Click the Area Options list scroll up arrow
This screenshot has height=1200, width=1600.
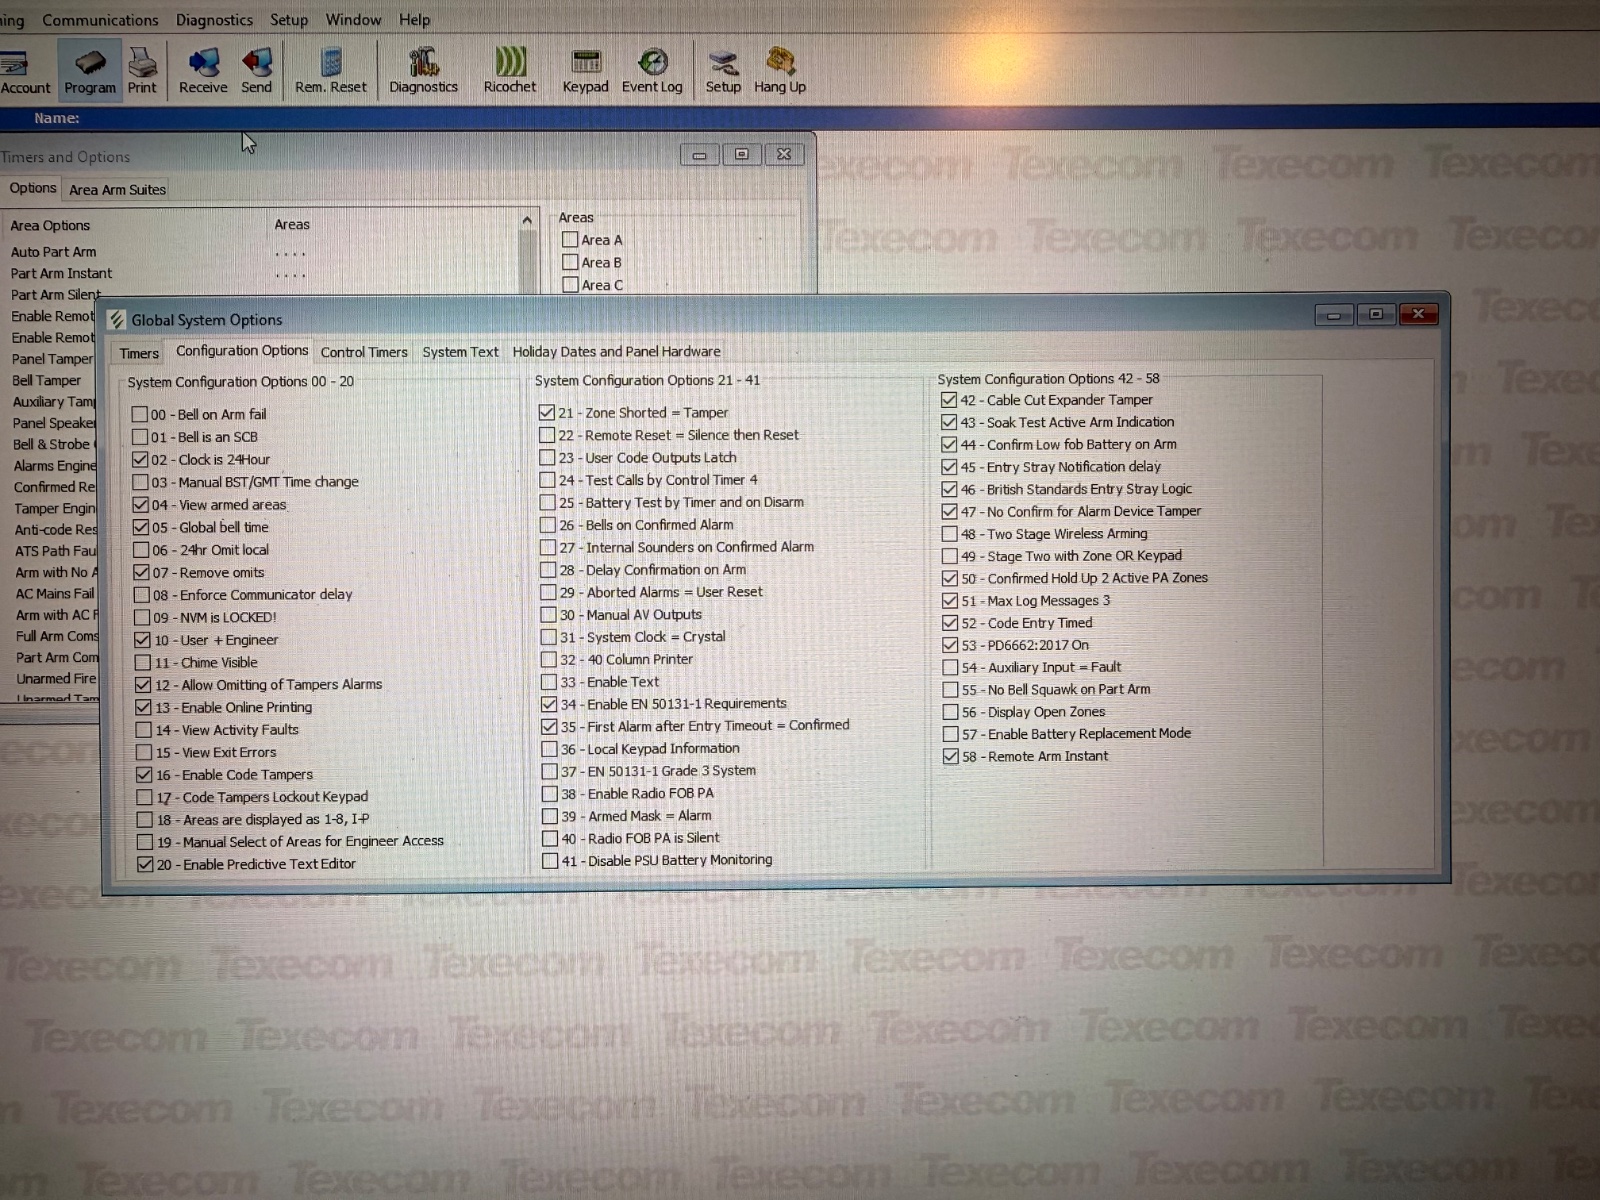tap(527, 220)
